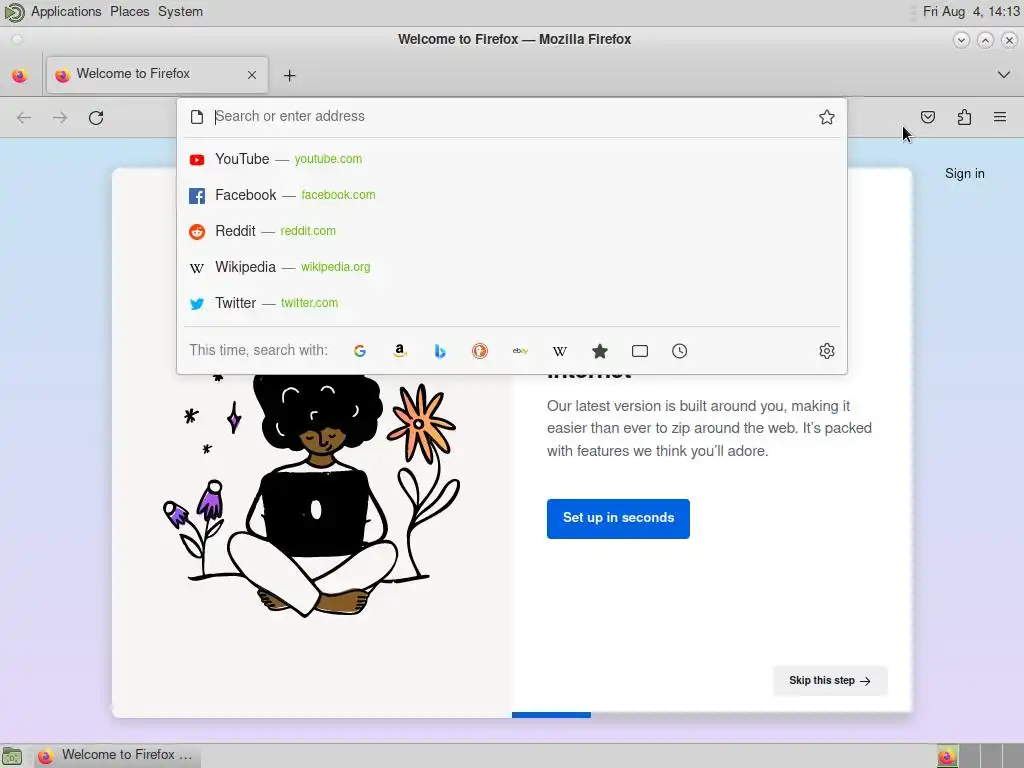Click show desktop icon in bottom panel
This screenshot has width=1024, height=768.
coord(12,756)
